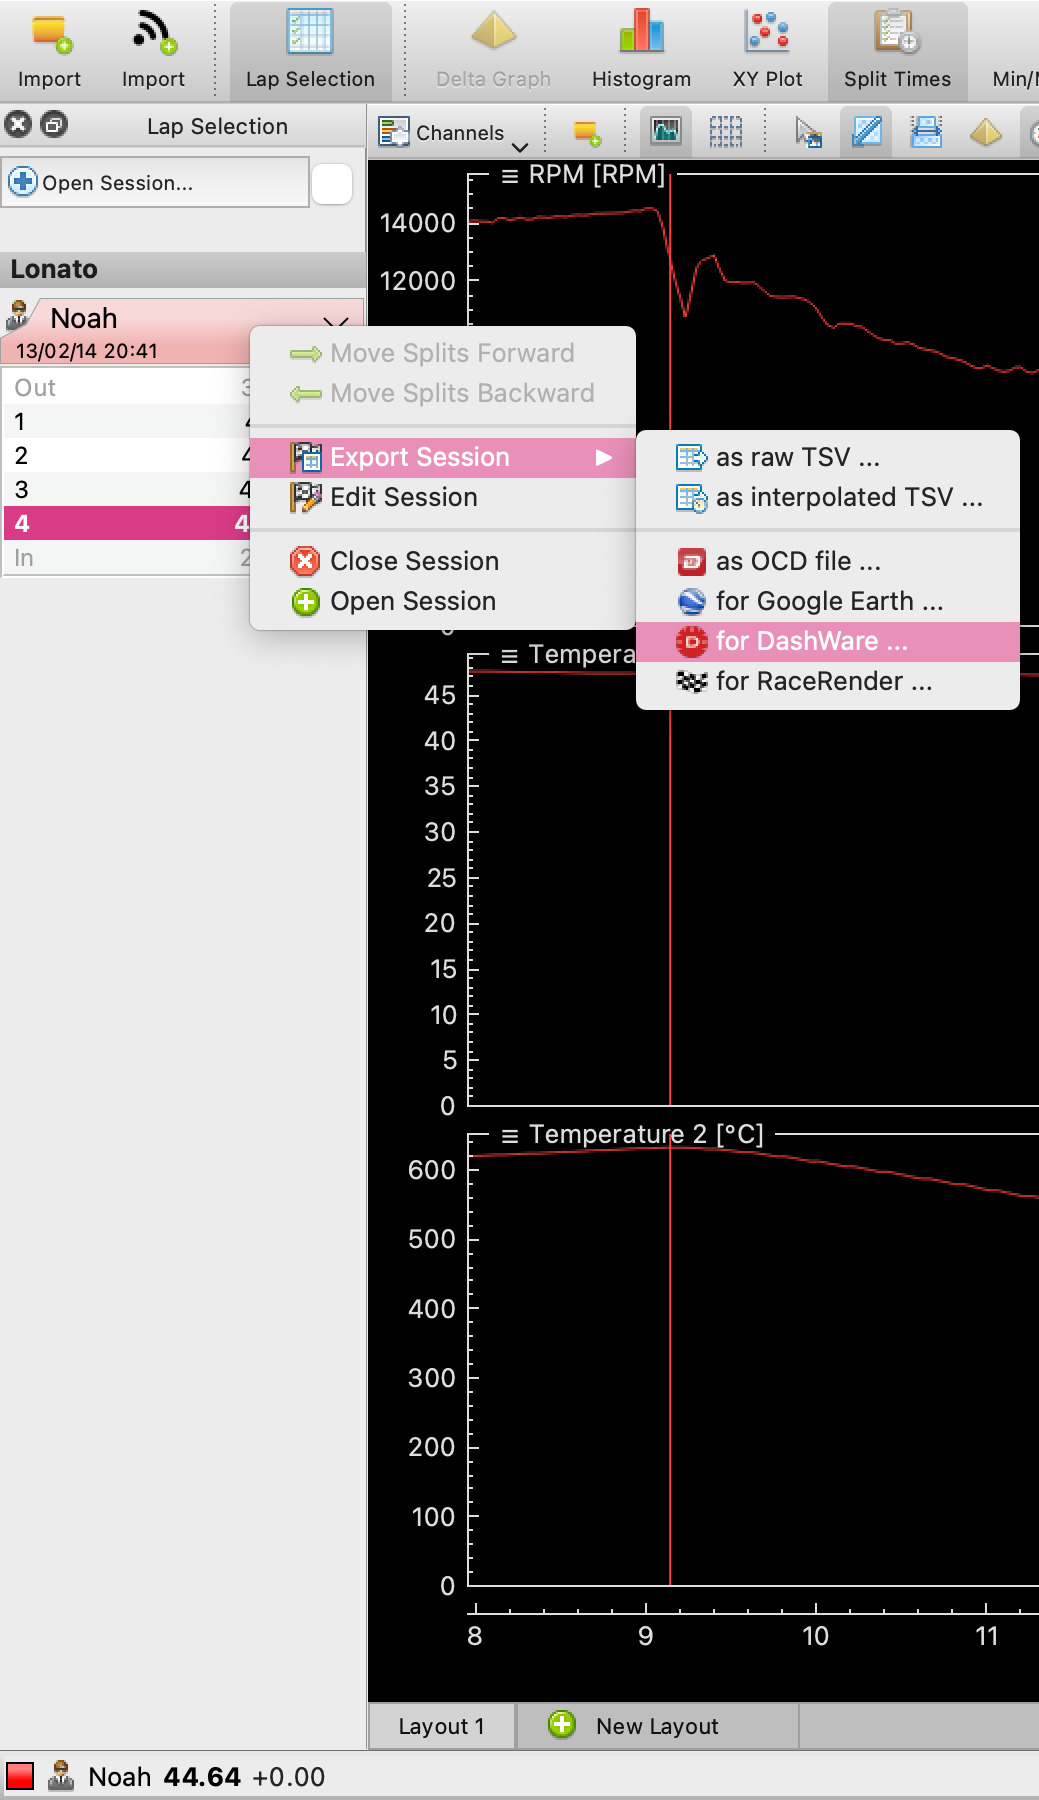Image resolution: width=1039 pixels, height=1800 pixels.
Task: Click the print icon in graph toolbar
Action: pyautogui.click(x=926, y=132)
